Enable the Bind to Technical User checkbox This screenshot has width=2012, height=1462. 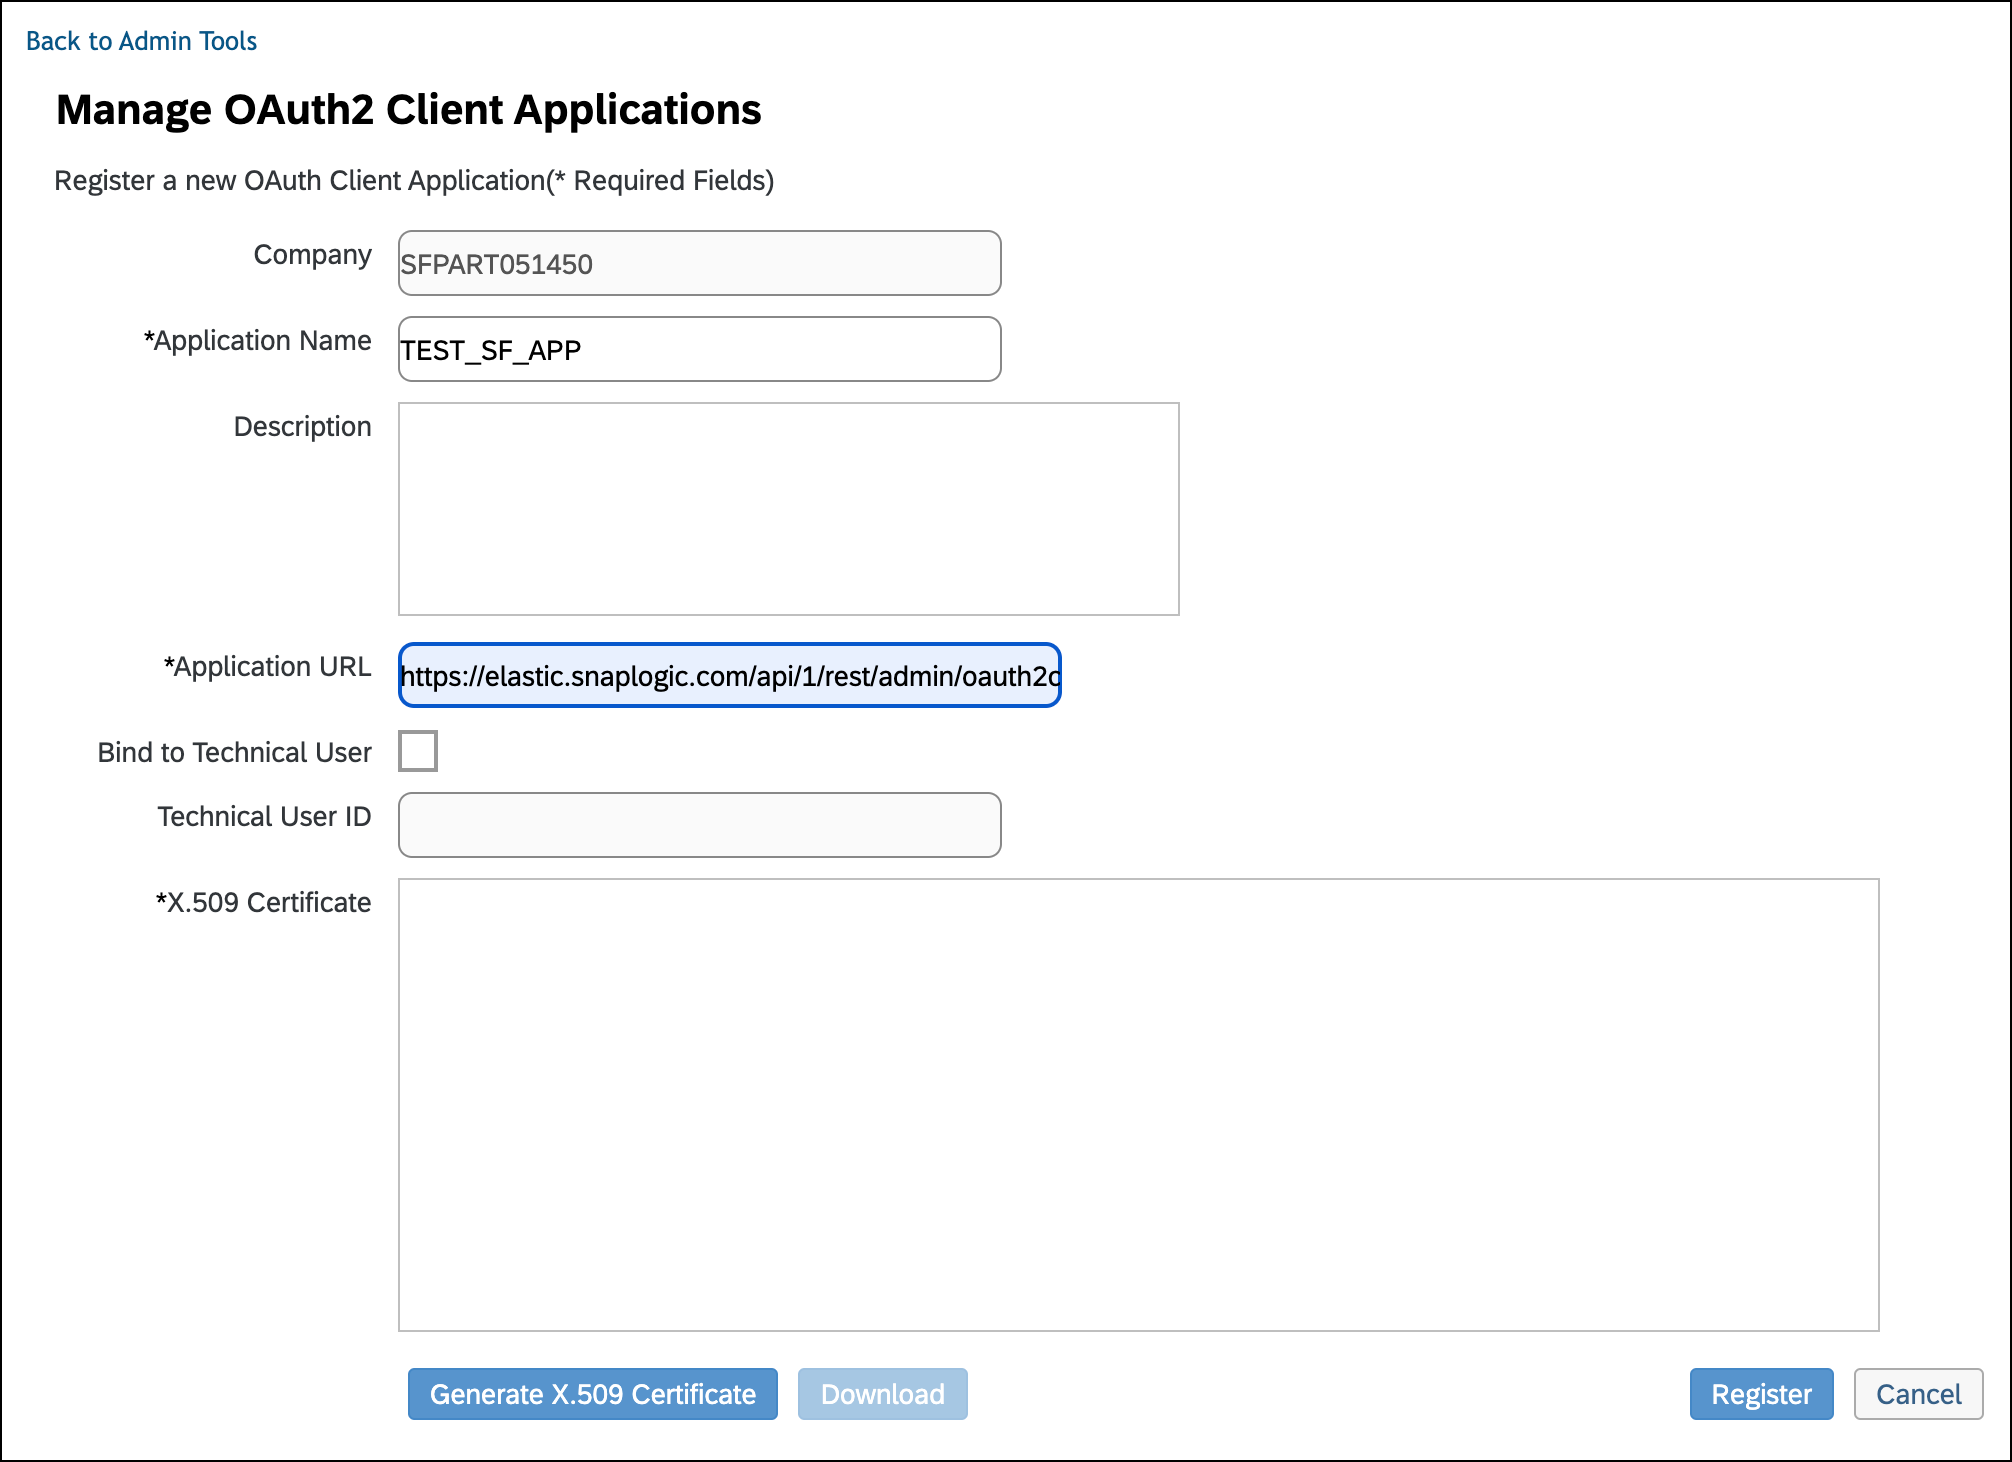(418, 751)
